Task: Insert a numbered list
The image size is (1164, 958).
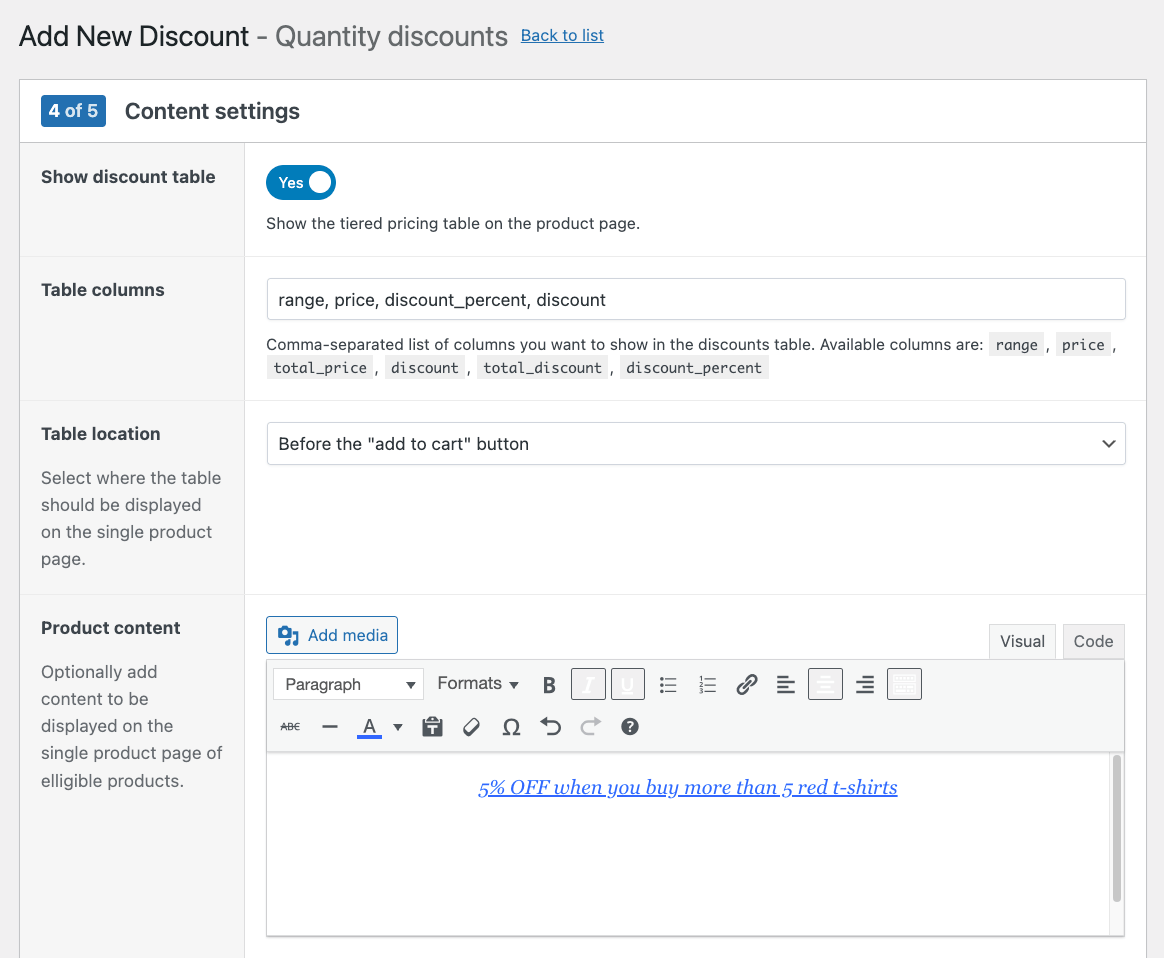Action: [x=707, y=684]
